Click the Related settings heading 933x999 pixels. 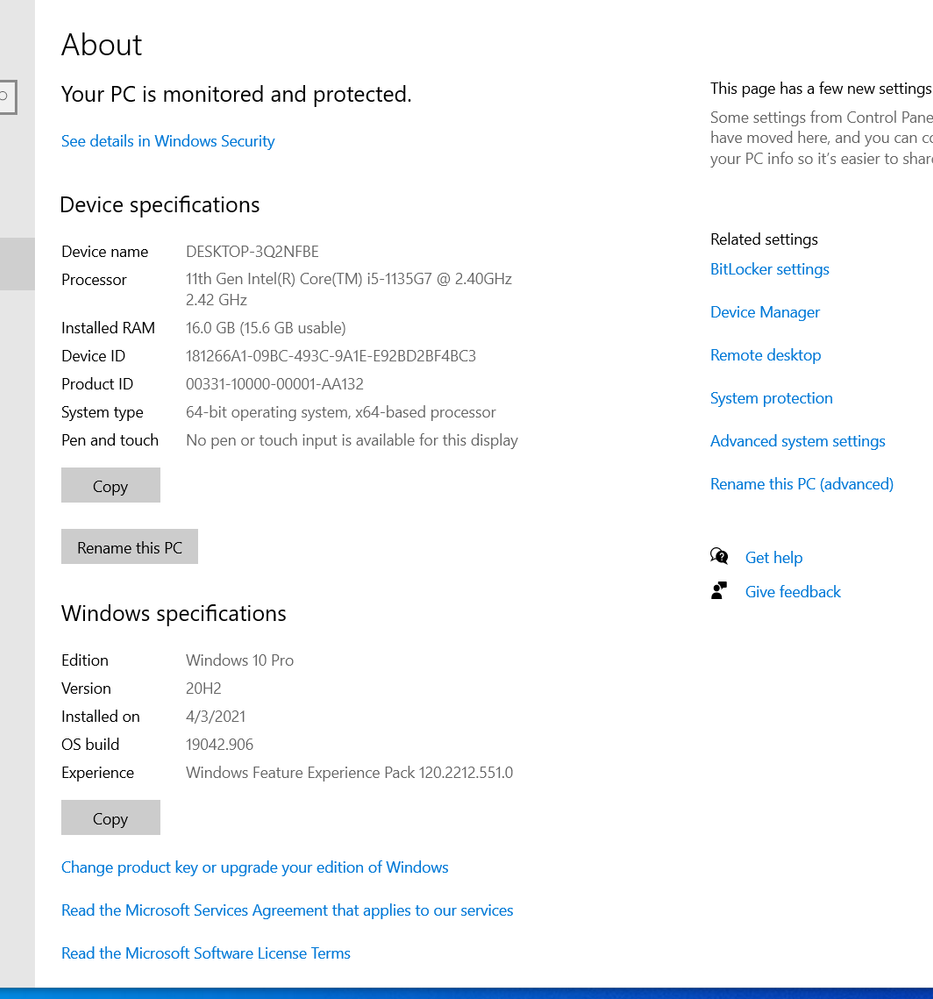(x=764, y=240)
